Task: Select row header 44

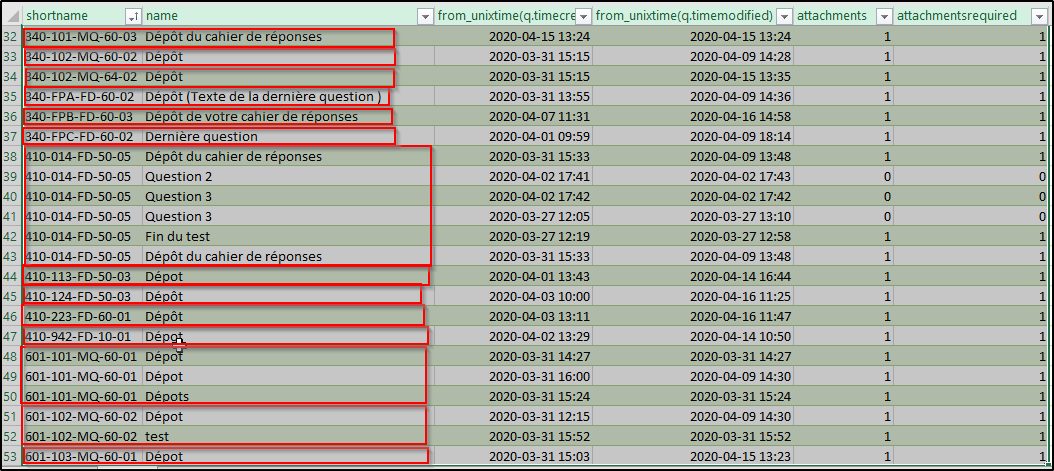Action: tap(11, 277)
